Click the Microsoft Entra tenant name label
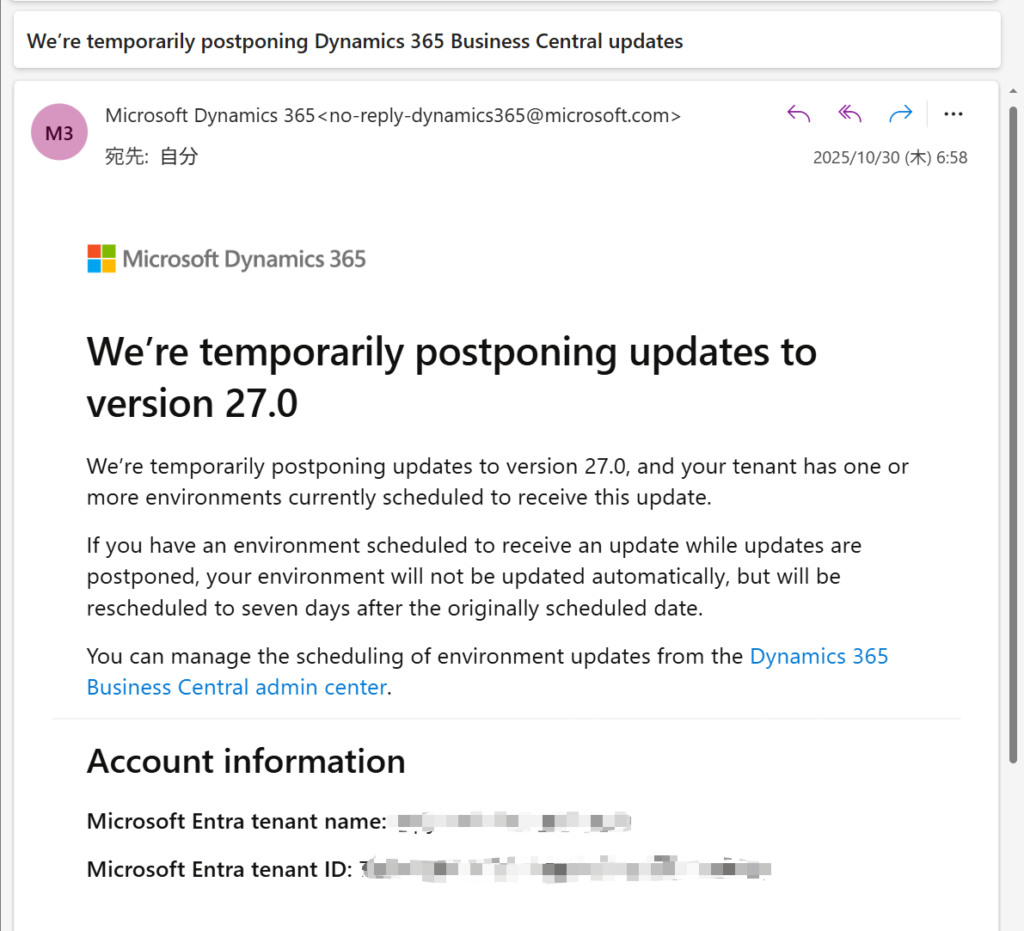1024x931 pixels. pos(236,822)
